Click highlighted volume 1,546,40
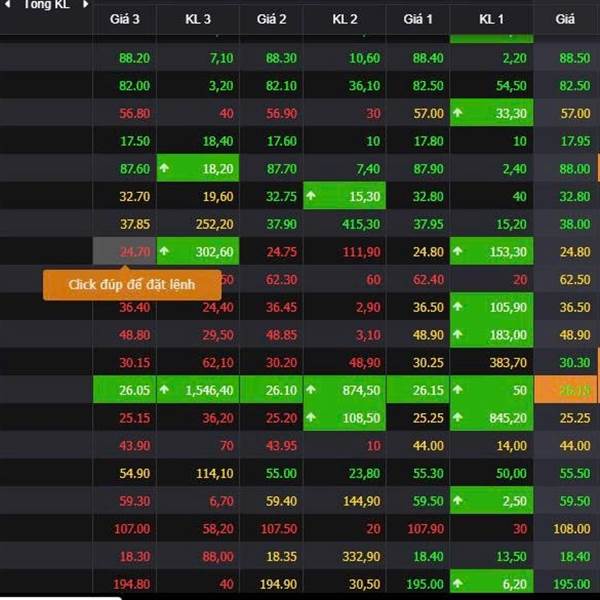 198,390
